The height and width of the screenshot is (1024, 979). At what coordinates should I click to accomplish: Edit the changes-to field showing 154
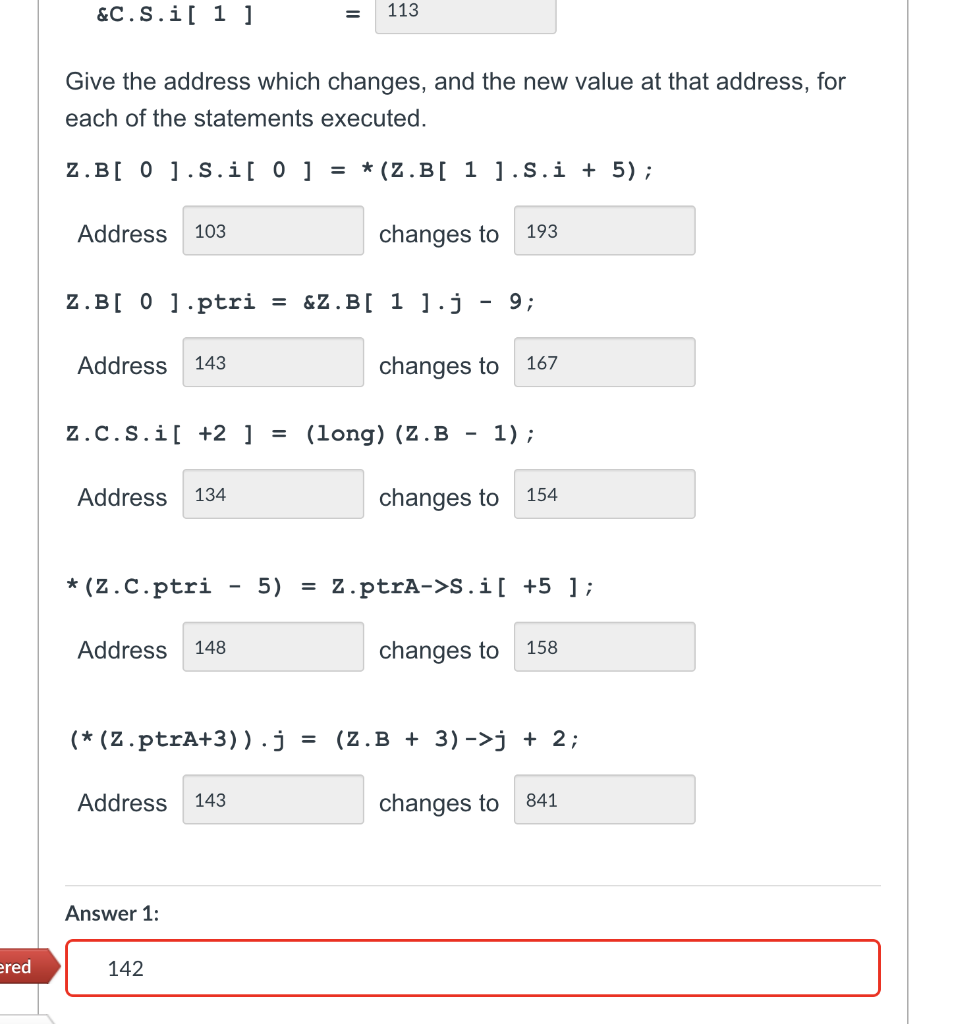604,494
